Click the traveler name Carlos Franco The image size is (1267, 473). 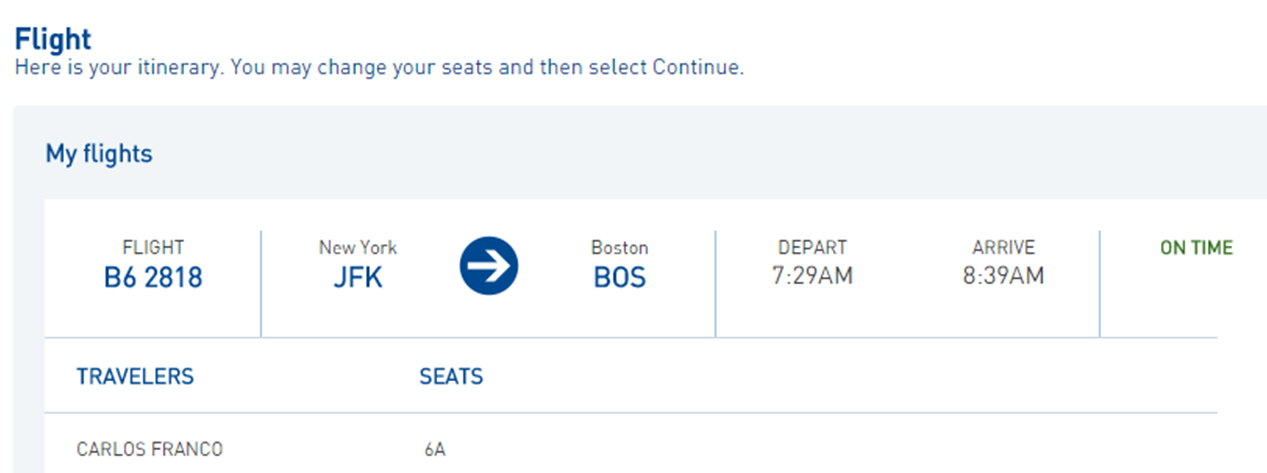149,450
